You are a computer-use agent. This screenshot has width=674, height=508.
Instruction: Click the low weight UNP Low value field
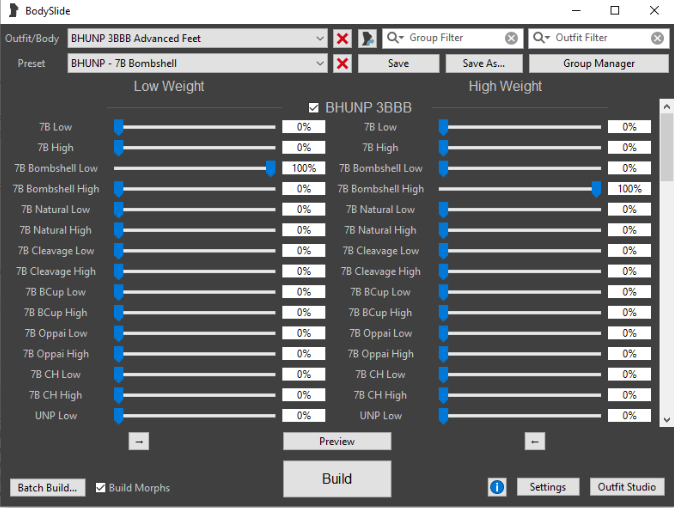pos(304,416)
